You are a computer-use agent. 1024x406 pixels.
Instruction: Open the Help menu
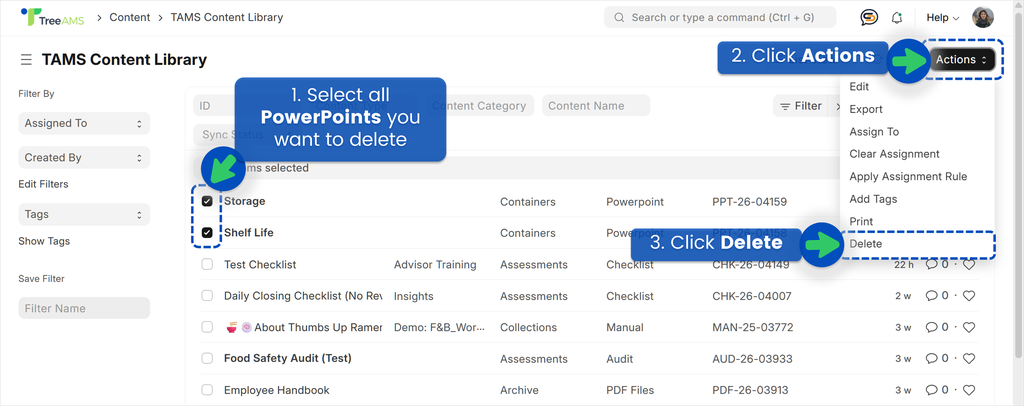[x=942, y=18]
